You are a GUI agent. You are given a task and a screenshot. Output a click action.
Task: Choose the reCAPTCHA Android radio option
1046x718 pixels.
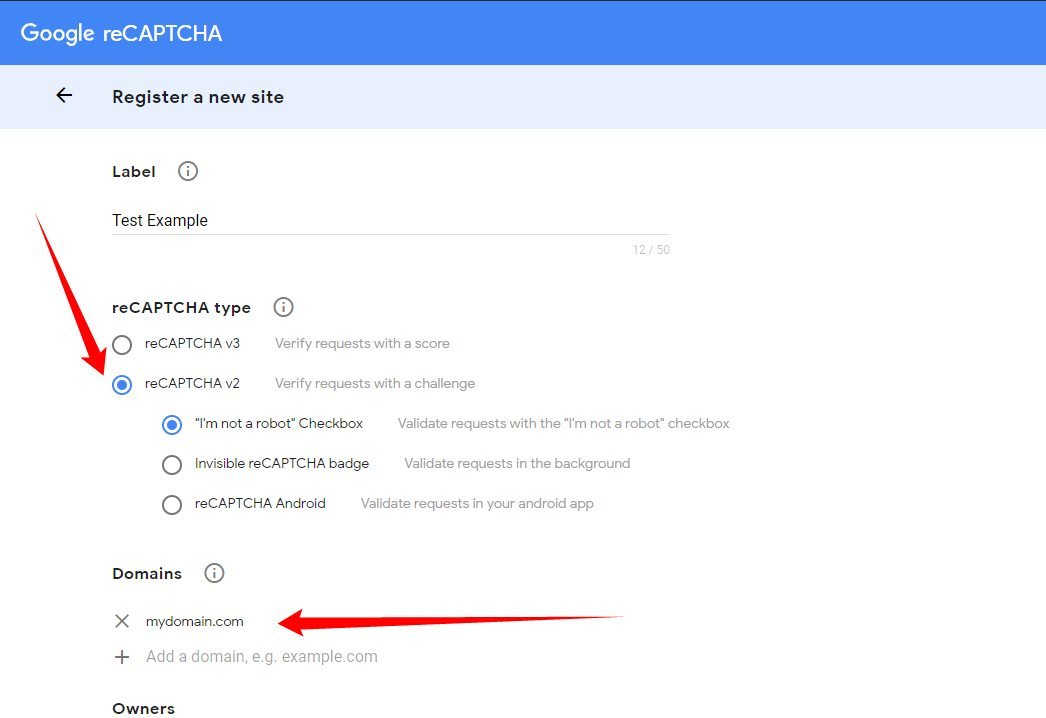point(172,504)
